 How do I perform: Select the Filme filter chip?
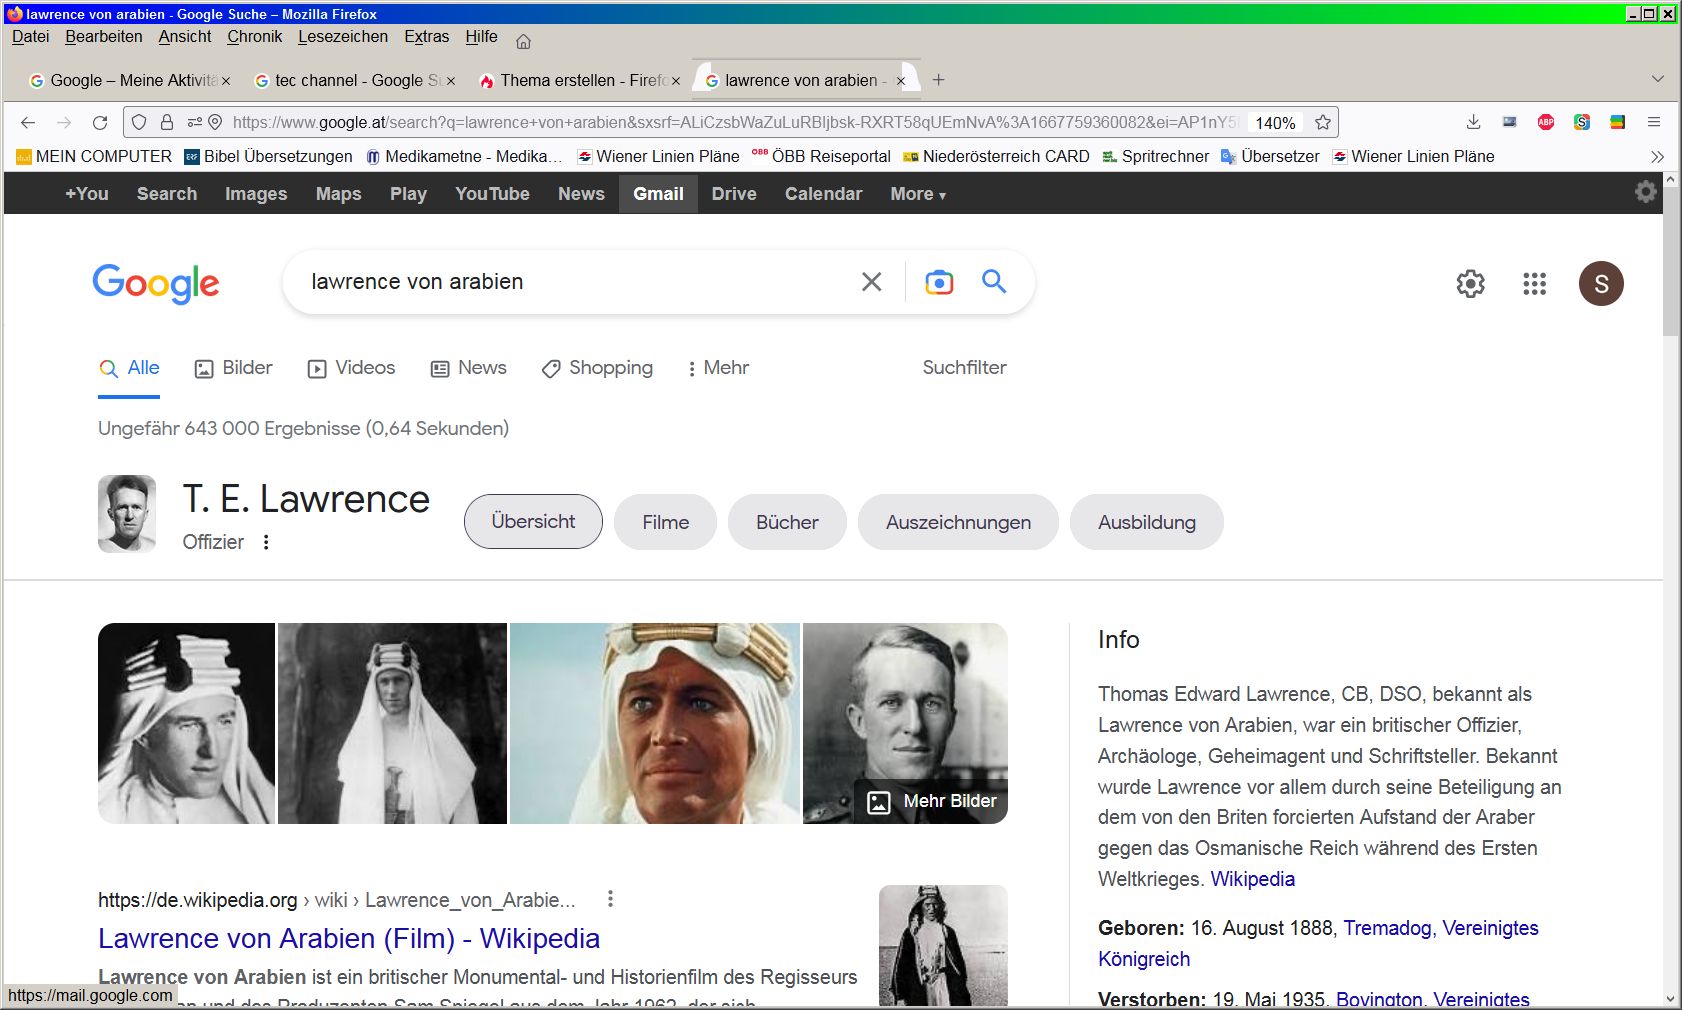tap(665, 522)
